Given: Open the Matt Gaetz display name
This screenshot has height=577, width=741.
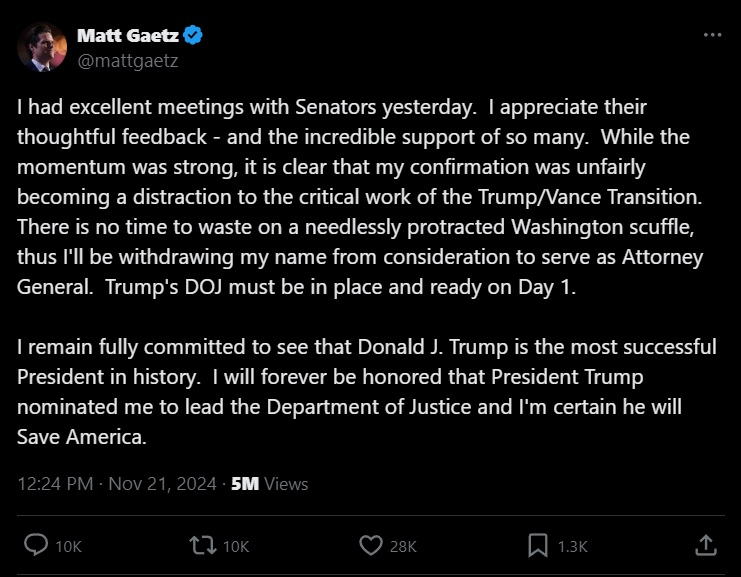Looking at the screenshot, I should pyautogui.click(x=128, y=35).
